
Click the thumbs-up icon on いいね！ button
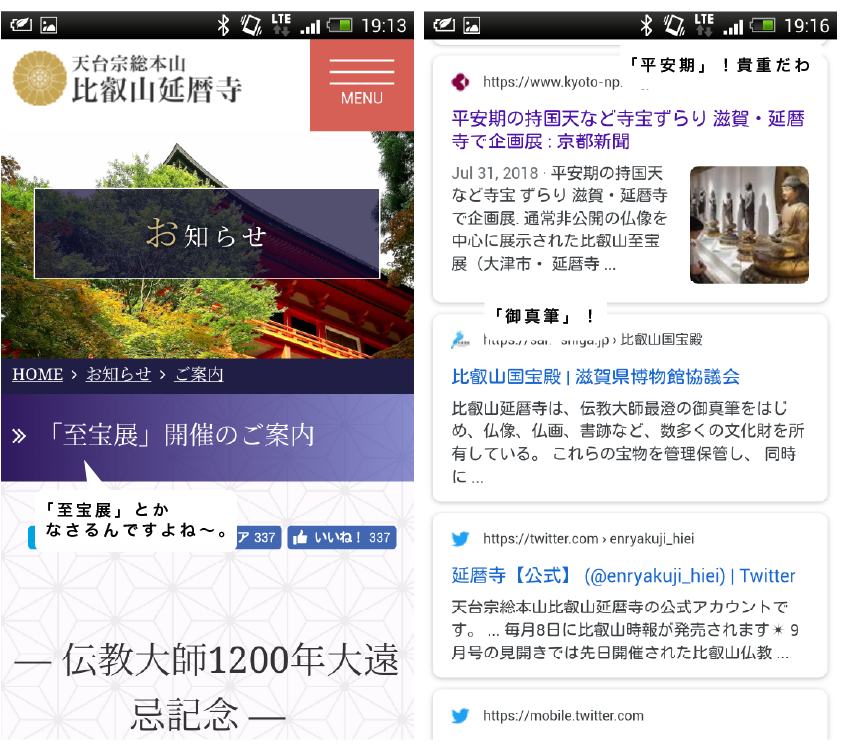300,537
